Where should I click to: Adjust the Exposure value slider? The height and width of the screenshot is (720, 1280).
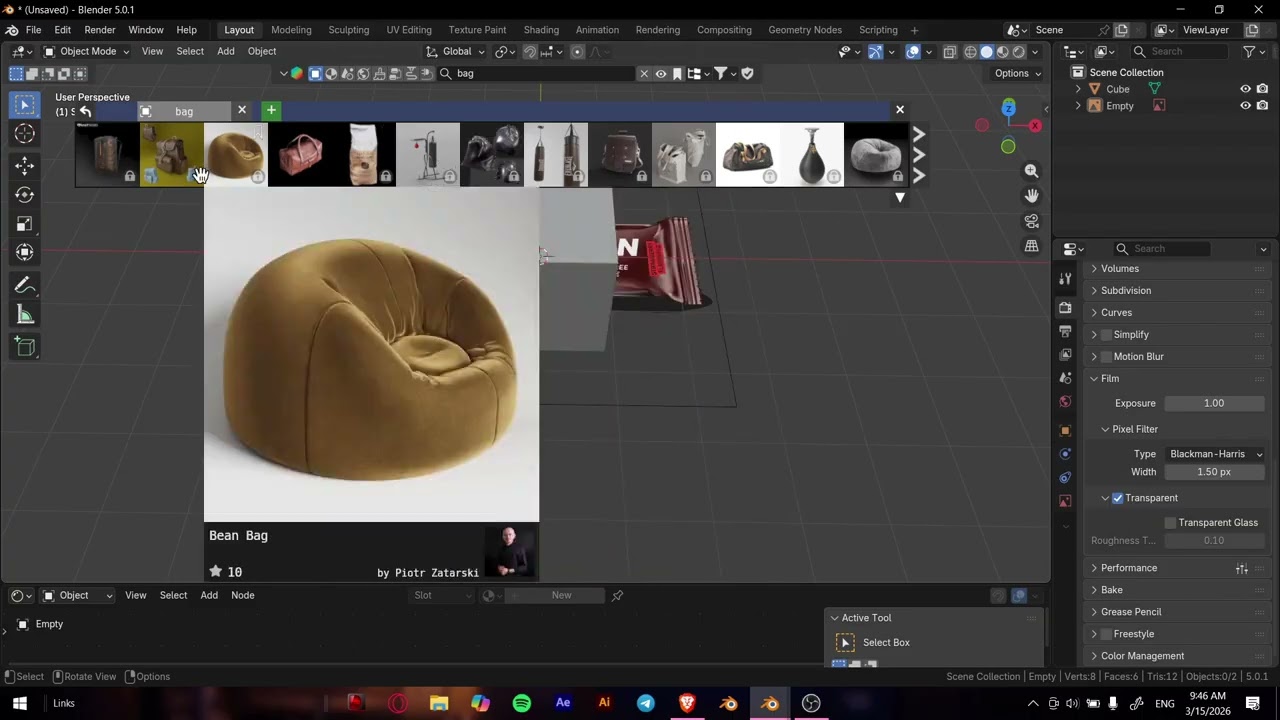pos(1214,403)
